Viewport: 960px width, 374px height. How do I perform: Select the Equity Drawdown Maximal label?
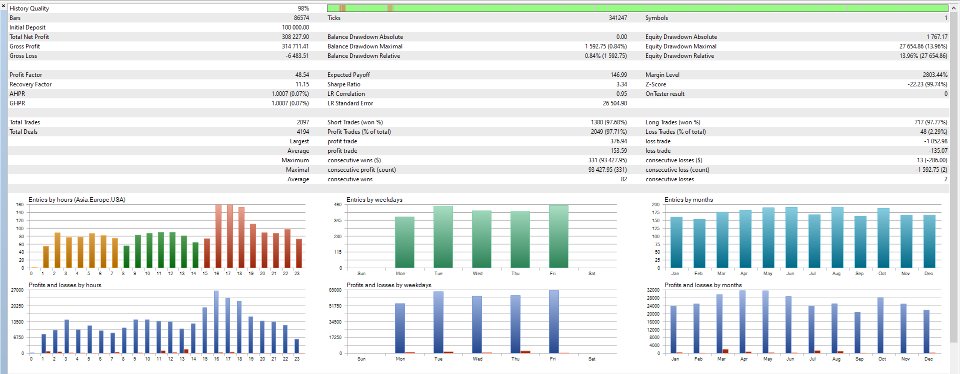point(681,47)
